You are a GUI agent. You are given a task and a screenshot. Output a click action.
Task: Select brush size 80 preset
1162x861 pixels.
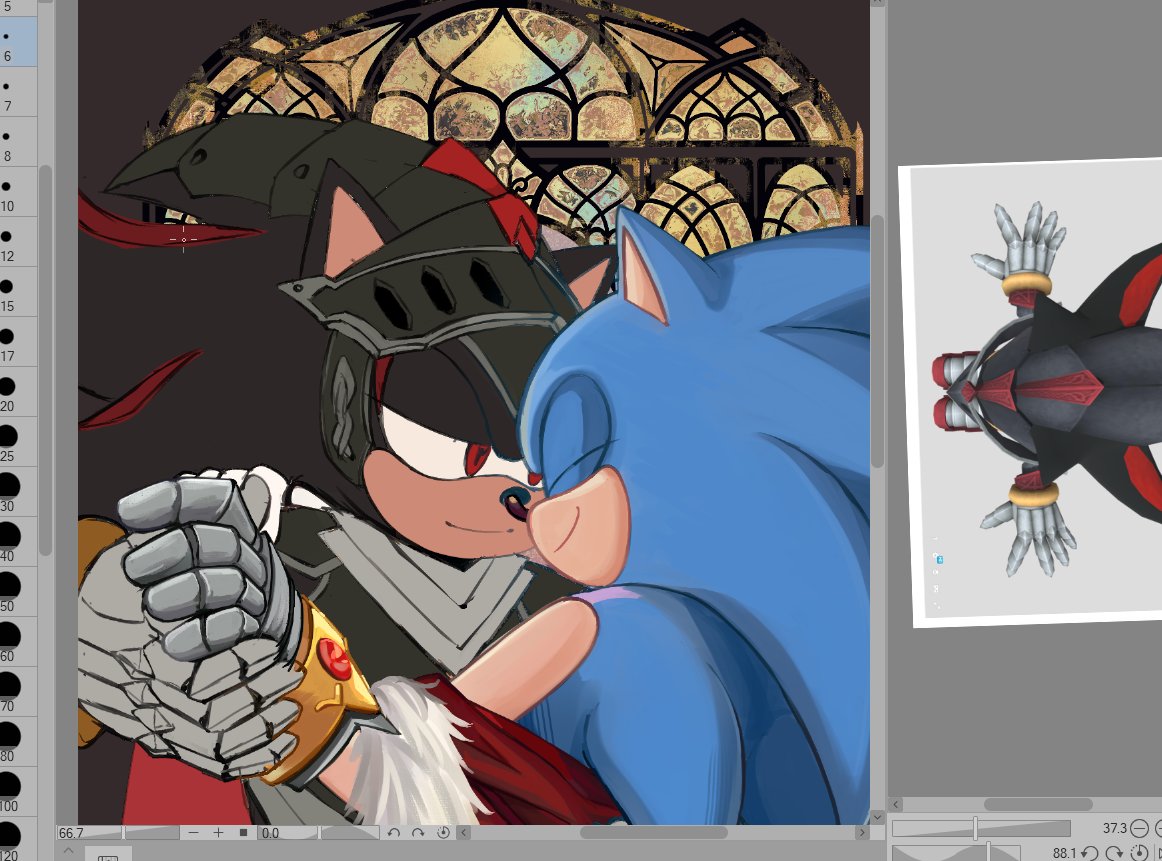(18, 742)
